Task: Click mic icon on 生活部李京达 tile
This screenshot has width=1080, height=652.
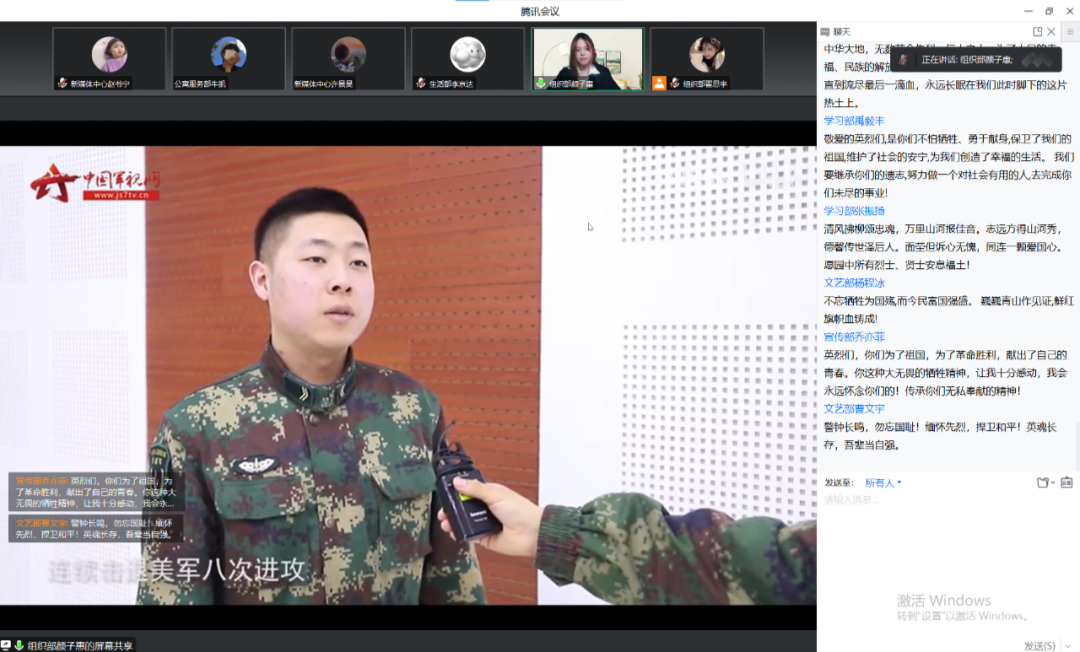Action: [x=421, y=84]
